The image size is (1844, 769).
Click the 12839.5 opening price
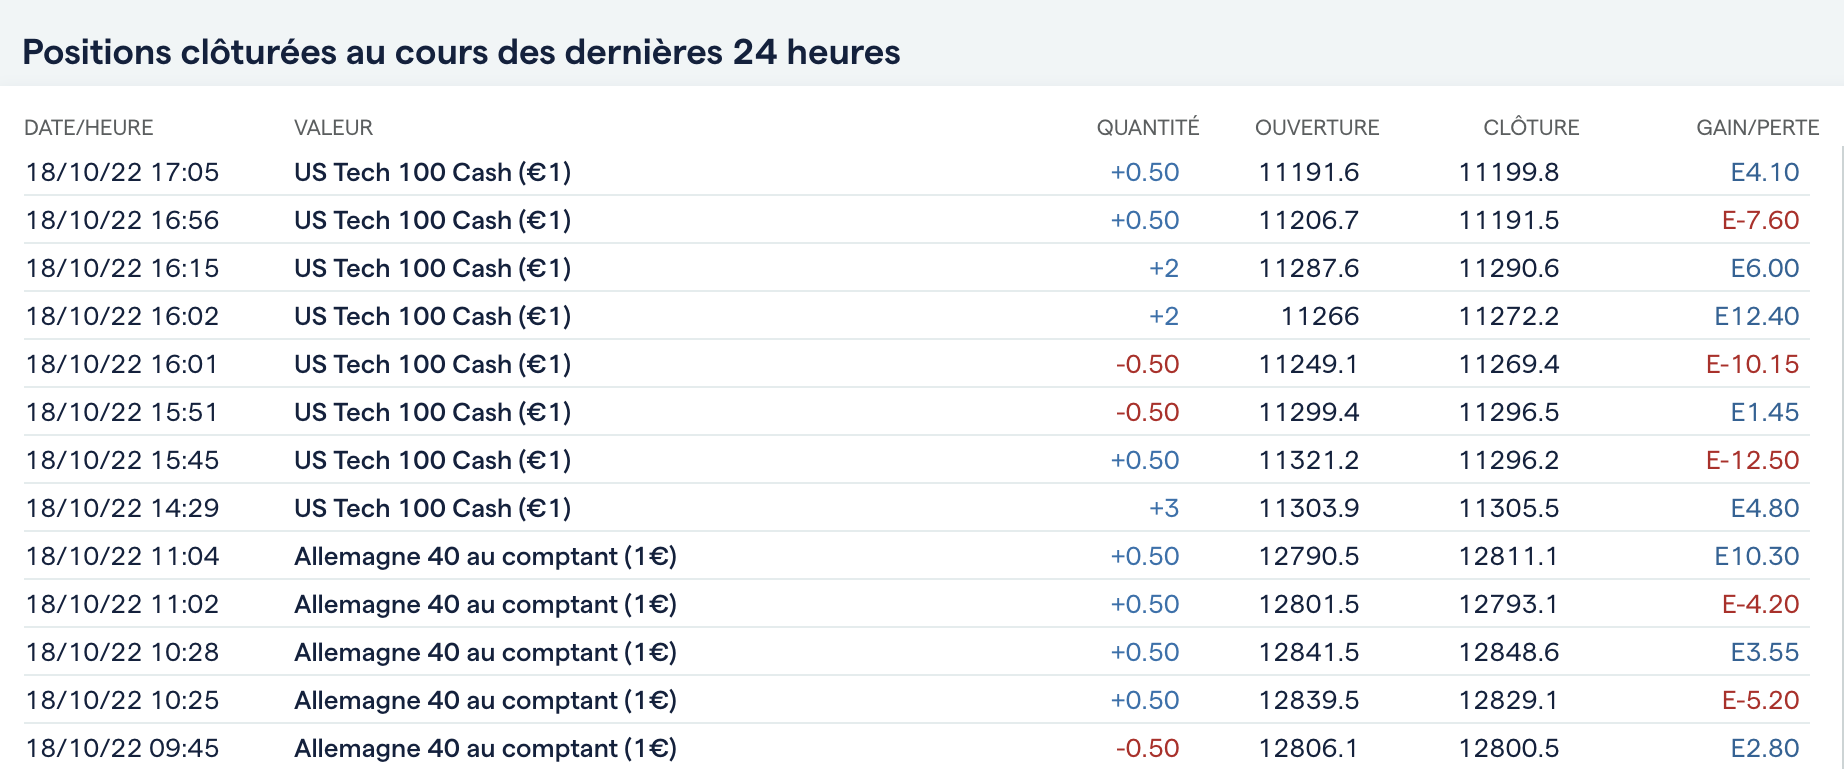point(1308,700)
